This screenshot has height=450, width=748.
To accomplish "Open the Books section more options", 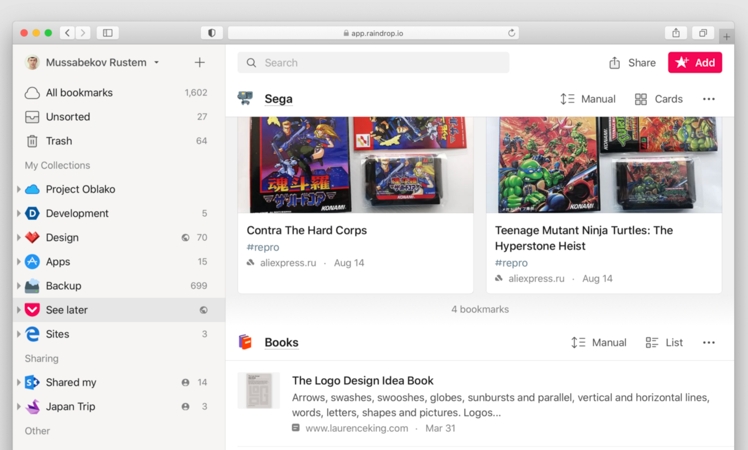I will [708, 342].
